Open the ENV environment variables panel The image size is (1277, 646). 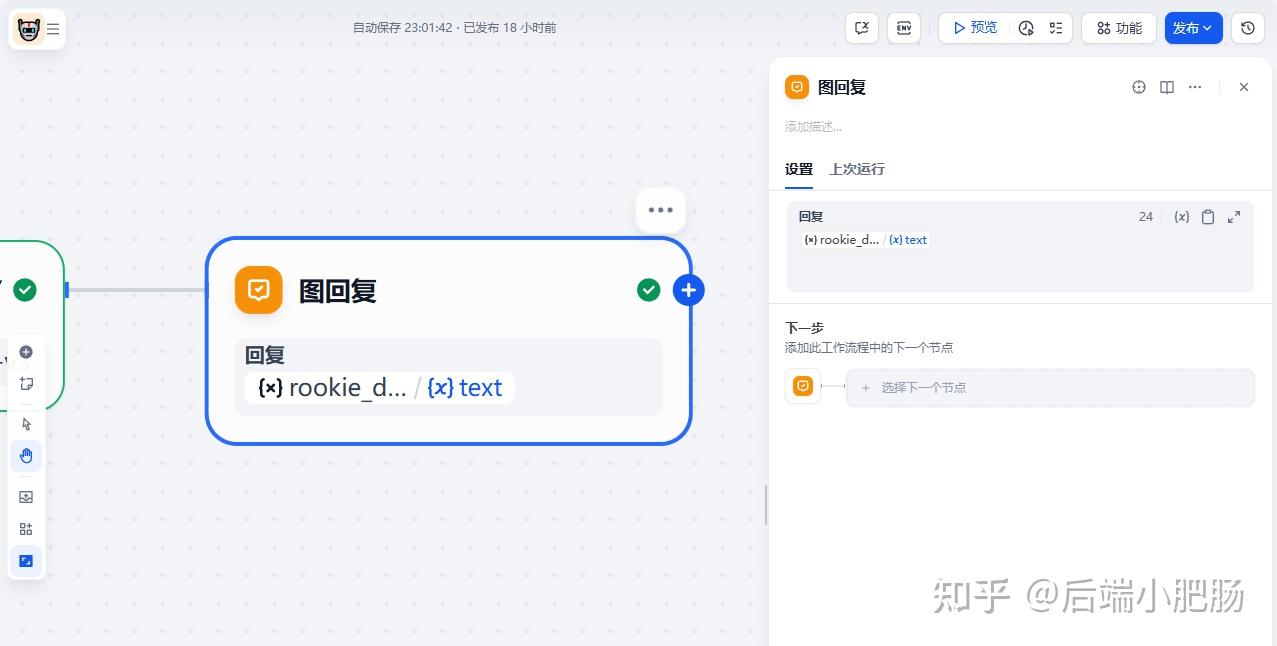[x=904, y=28]
